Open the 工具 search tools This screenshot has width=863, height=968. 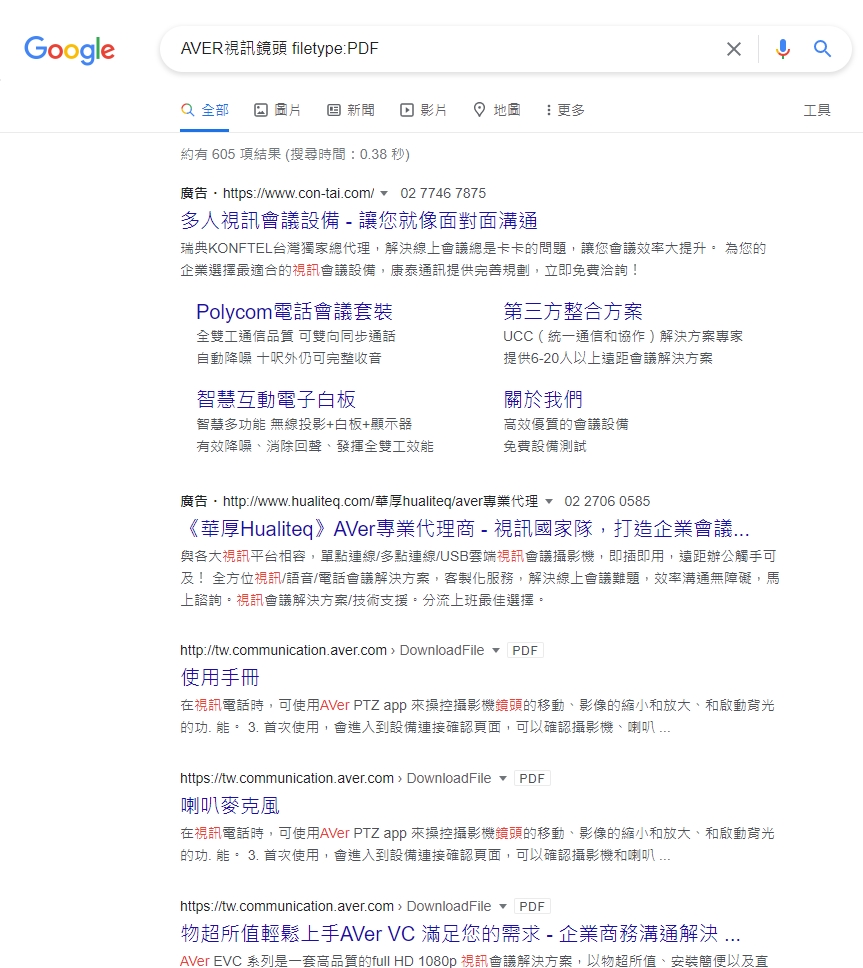click(x=817, y=110)
